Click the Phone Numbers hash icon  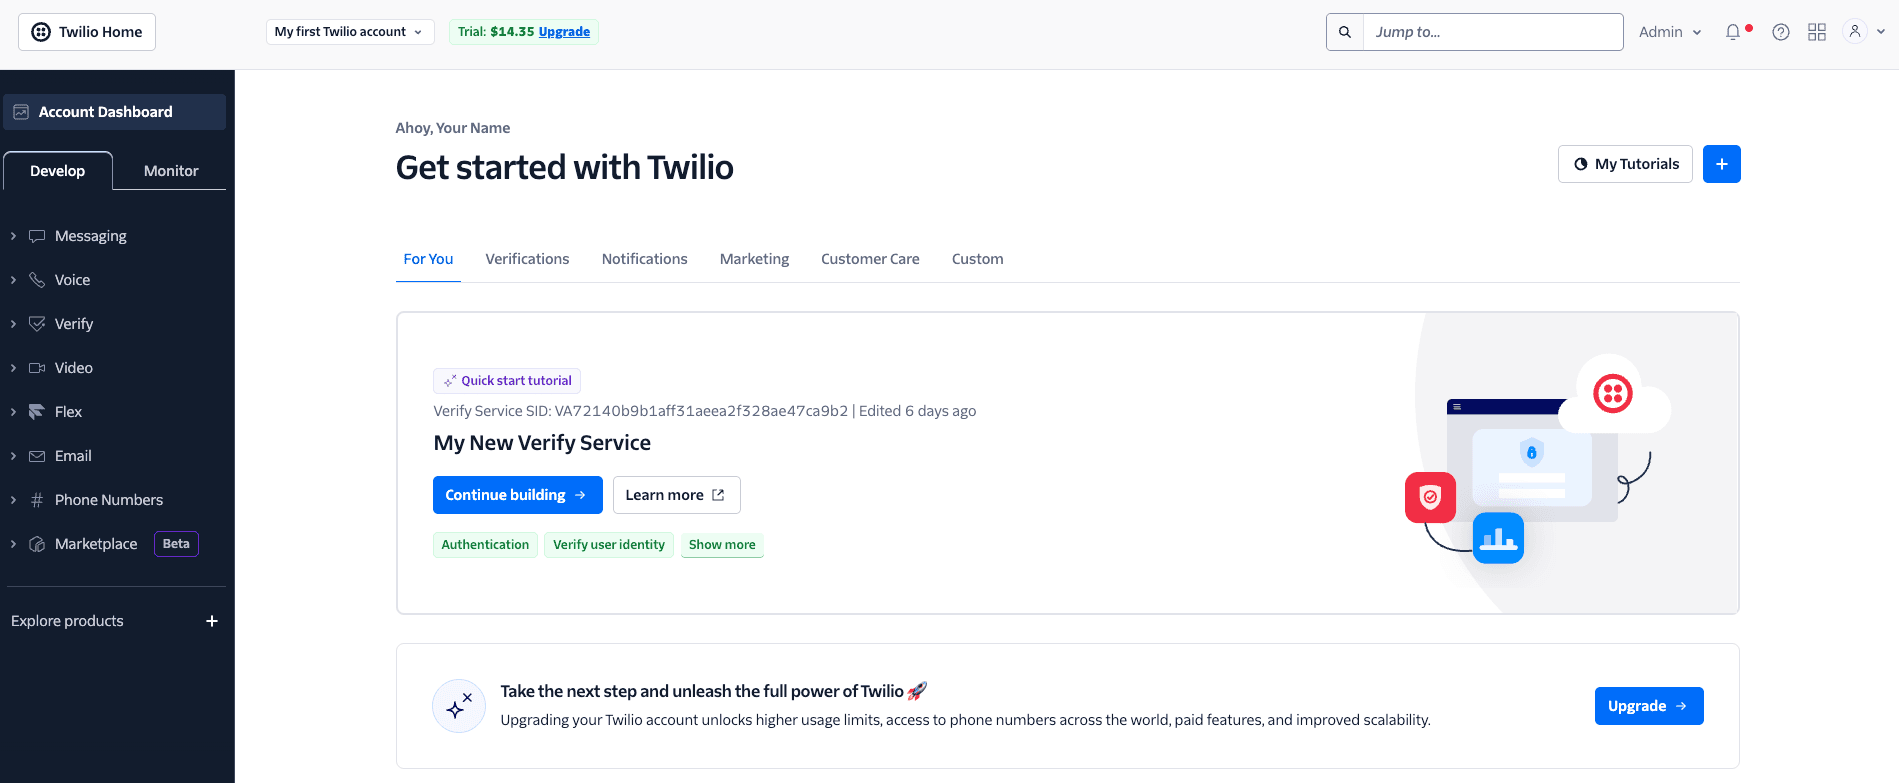coord(37,499)
